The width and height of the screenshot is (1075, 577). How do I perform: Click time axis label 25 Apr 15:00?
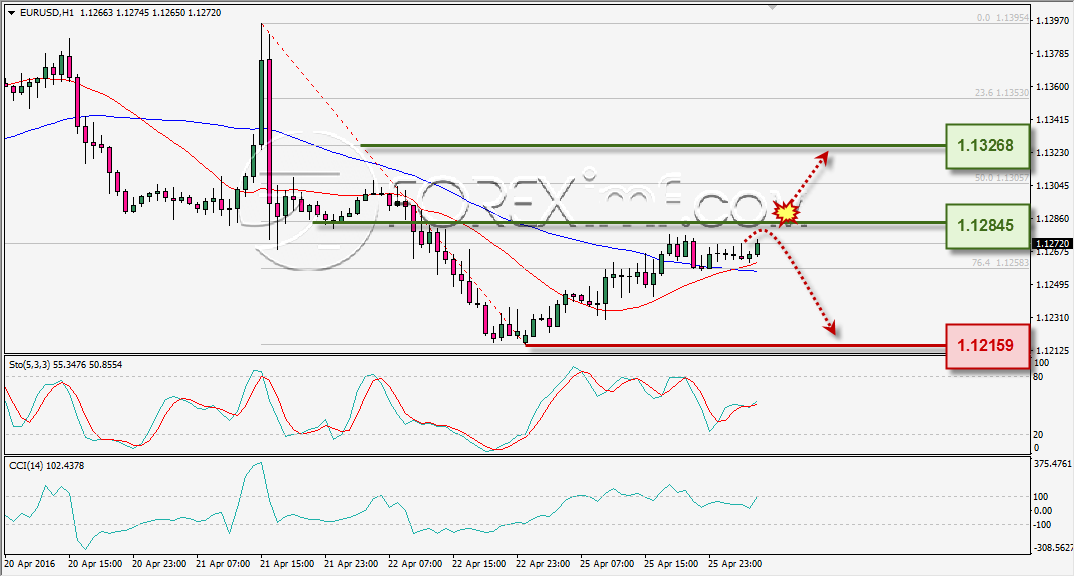tap(671, 563)
